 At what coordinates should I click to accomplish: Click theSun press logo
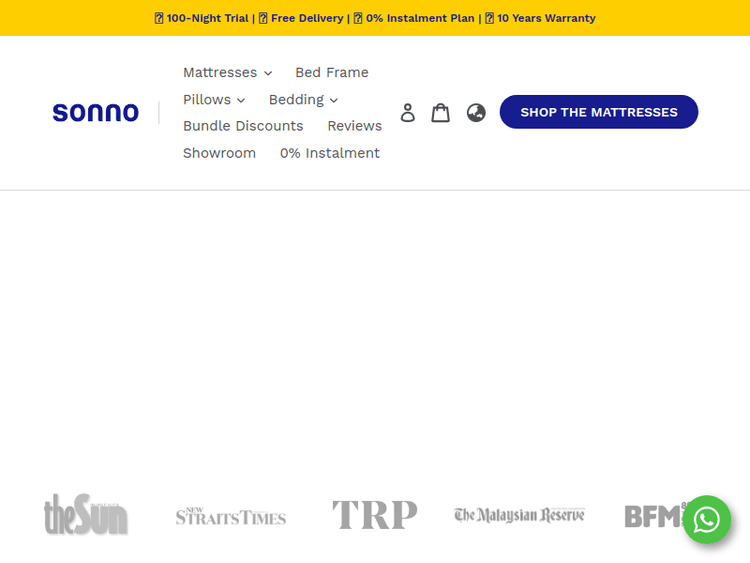86,515
